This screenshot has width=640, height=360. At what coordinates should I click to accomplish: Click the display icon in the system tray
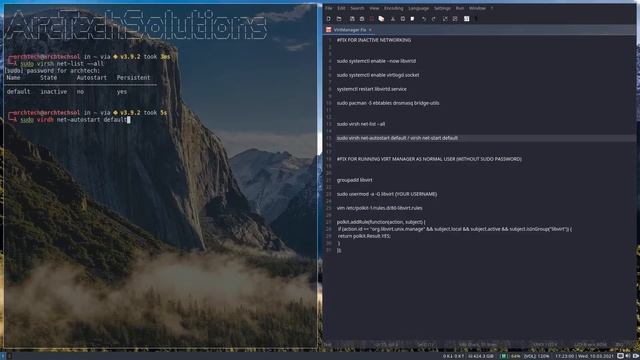(x=620, y=356)
